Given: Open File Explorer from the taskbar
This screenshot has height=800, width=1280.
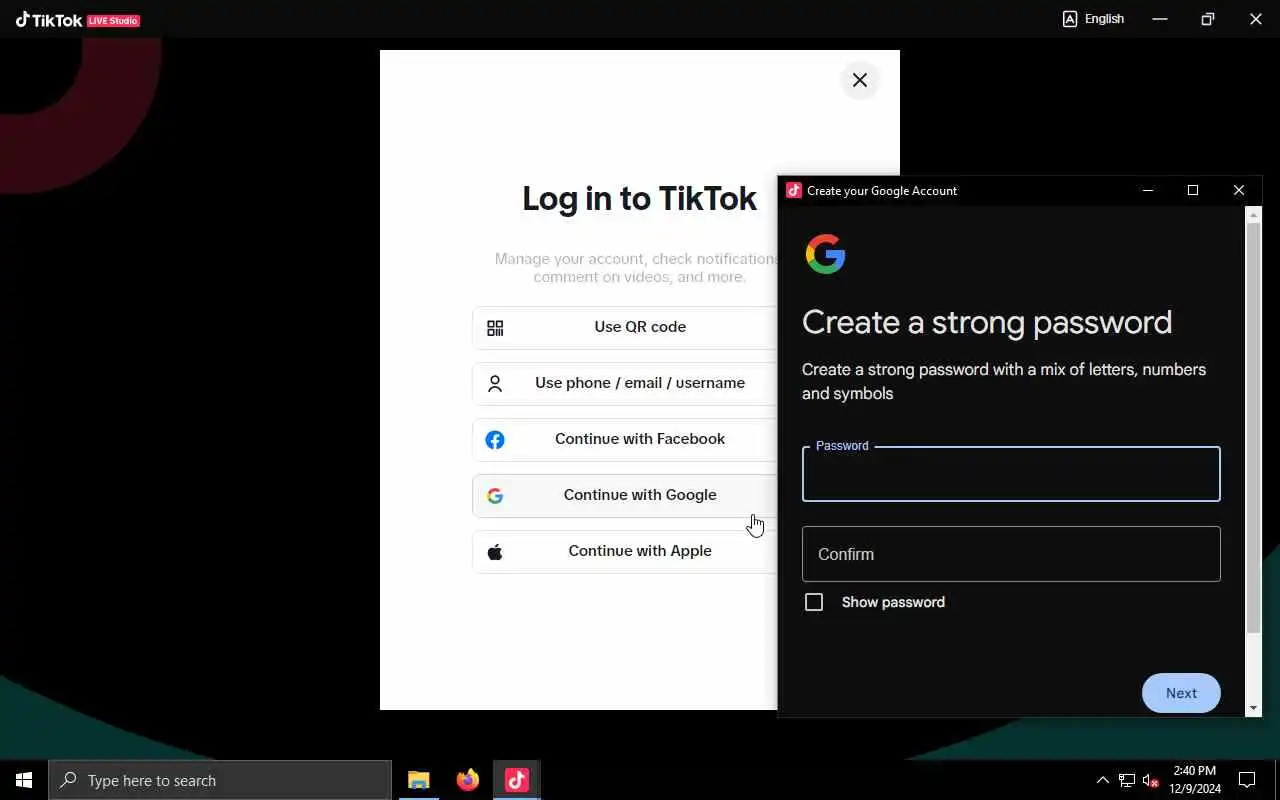Looking at the screenshot, I should pyautogui.click(x=418, y=780).
